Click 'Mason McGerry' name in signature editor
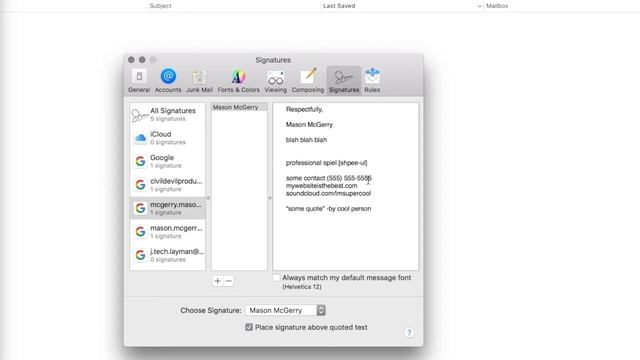Screen dimensions: 640x360 click(x=309, y=124)
